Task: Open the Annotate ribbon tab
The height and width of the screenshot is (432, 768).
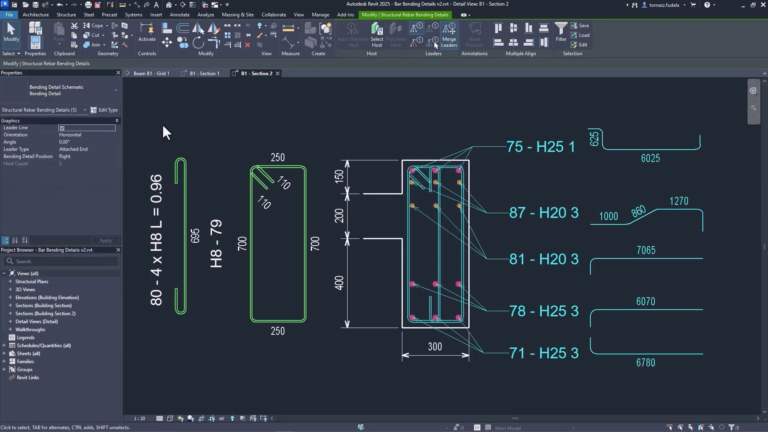Action: [179, 15]
